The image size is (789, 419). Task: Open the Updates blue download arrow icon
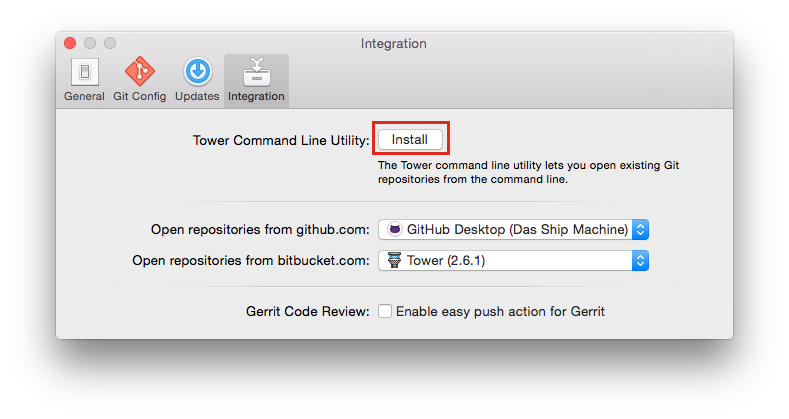click(197, 72)
